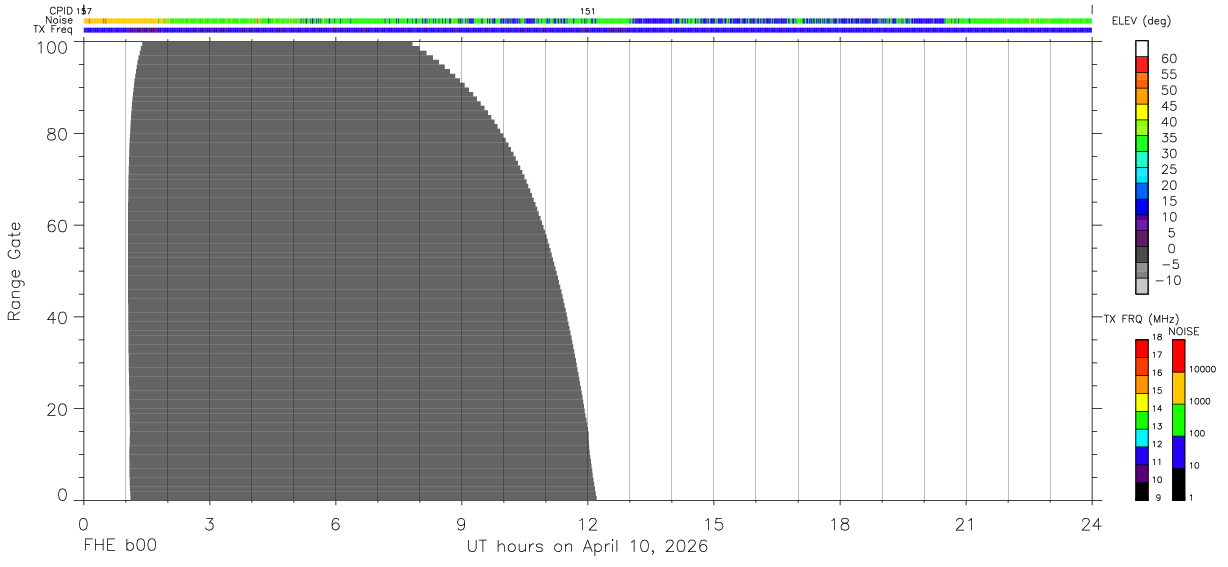Click the 6 tick on the UT hours axis
Image resolution: width=1228 pixels, height=567 pixels.
click(335, 523)
